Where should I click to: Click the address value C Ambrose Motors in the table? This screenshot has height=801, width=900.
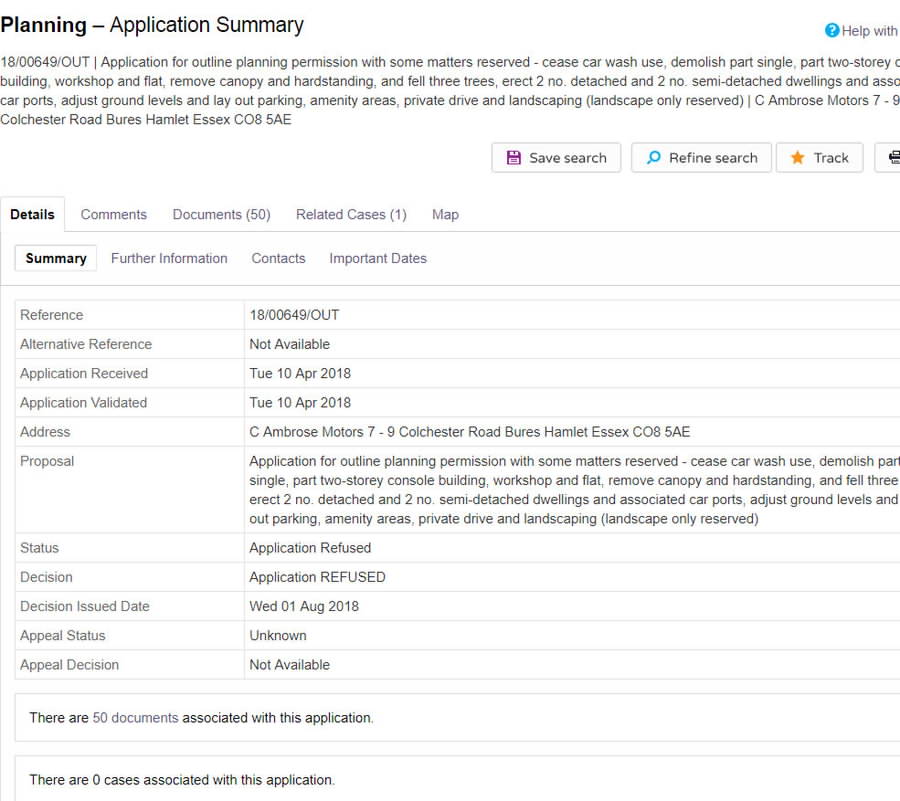[470, 432]
